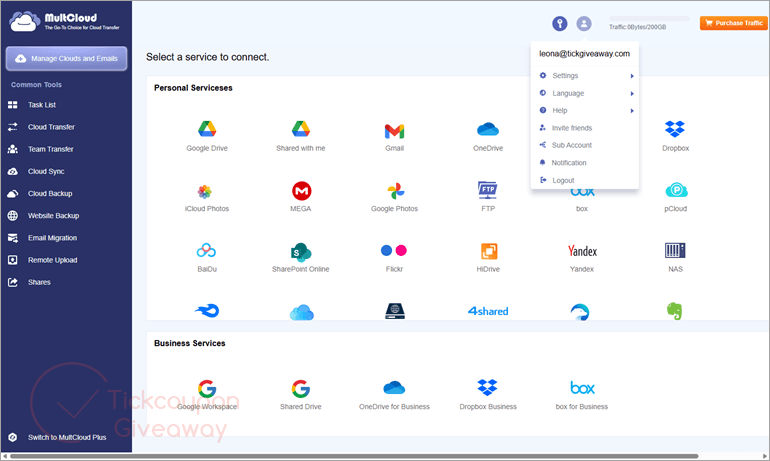This screenshot has height=461, width=770.
Task: Connect Gmail service
Action: 394,137
